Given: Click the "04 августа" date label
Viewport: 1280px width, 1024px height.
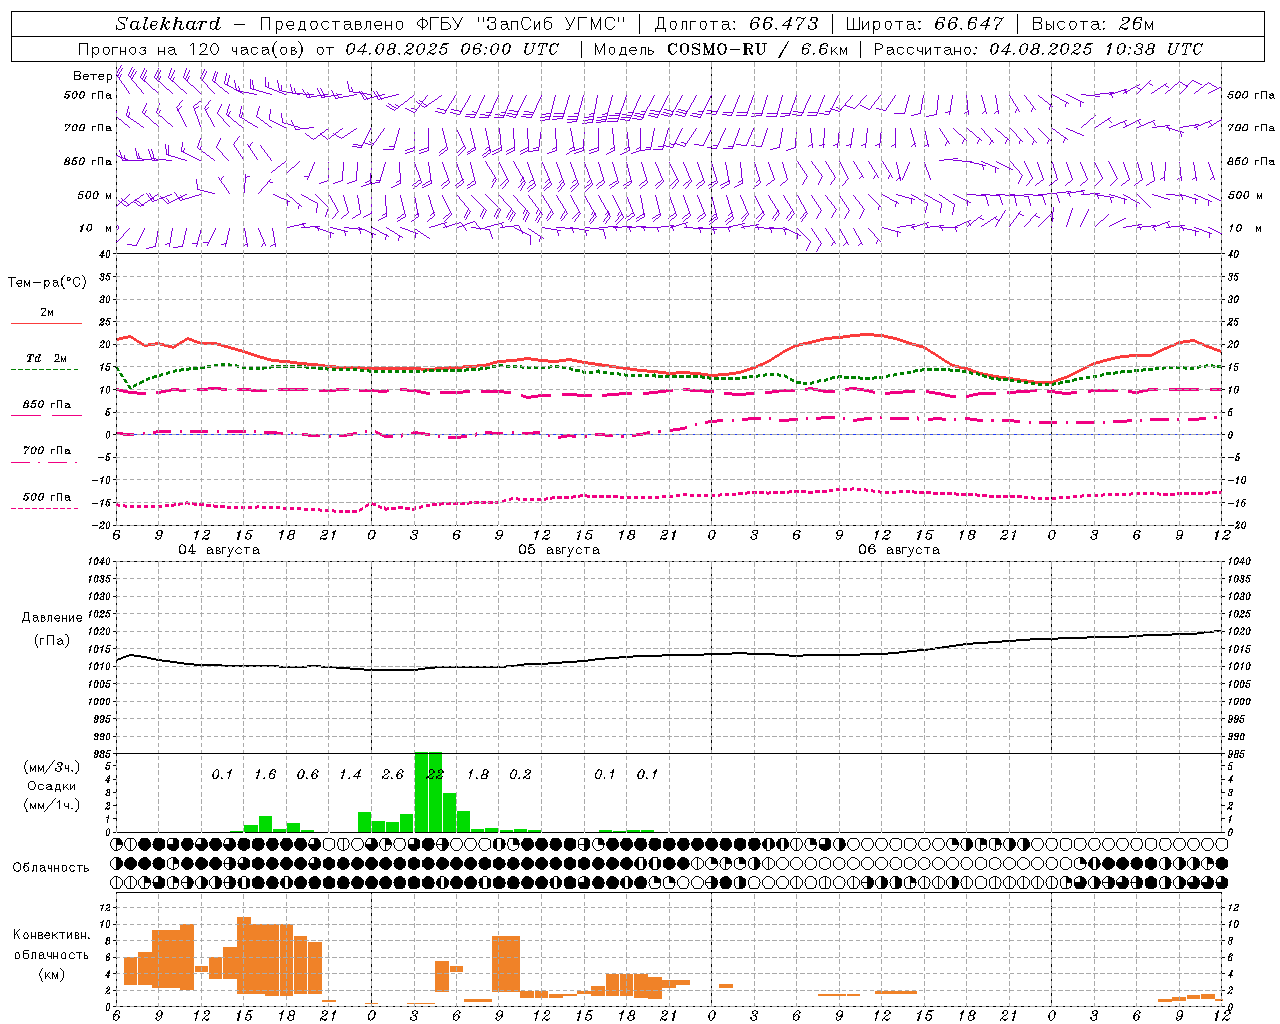Looking at the screenshot, I should [219, 550].
